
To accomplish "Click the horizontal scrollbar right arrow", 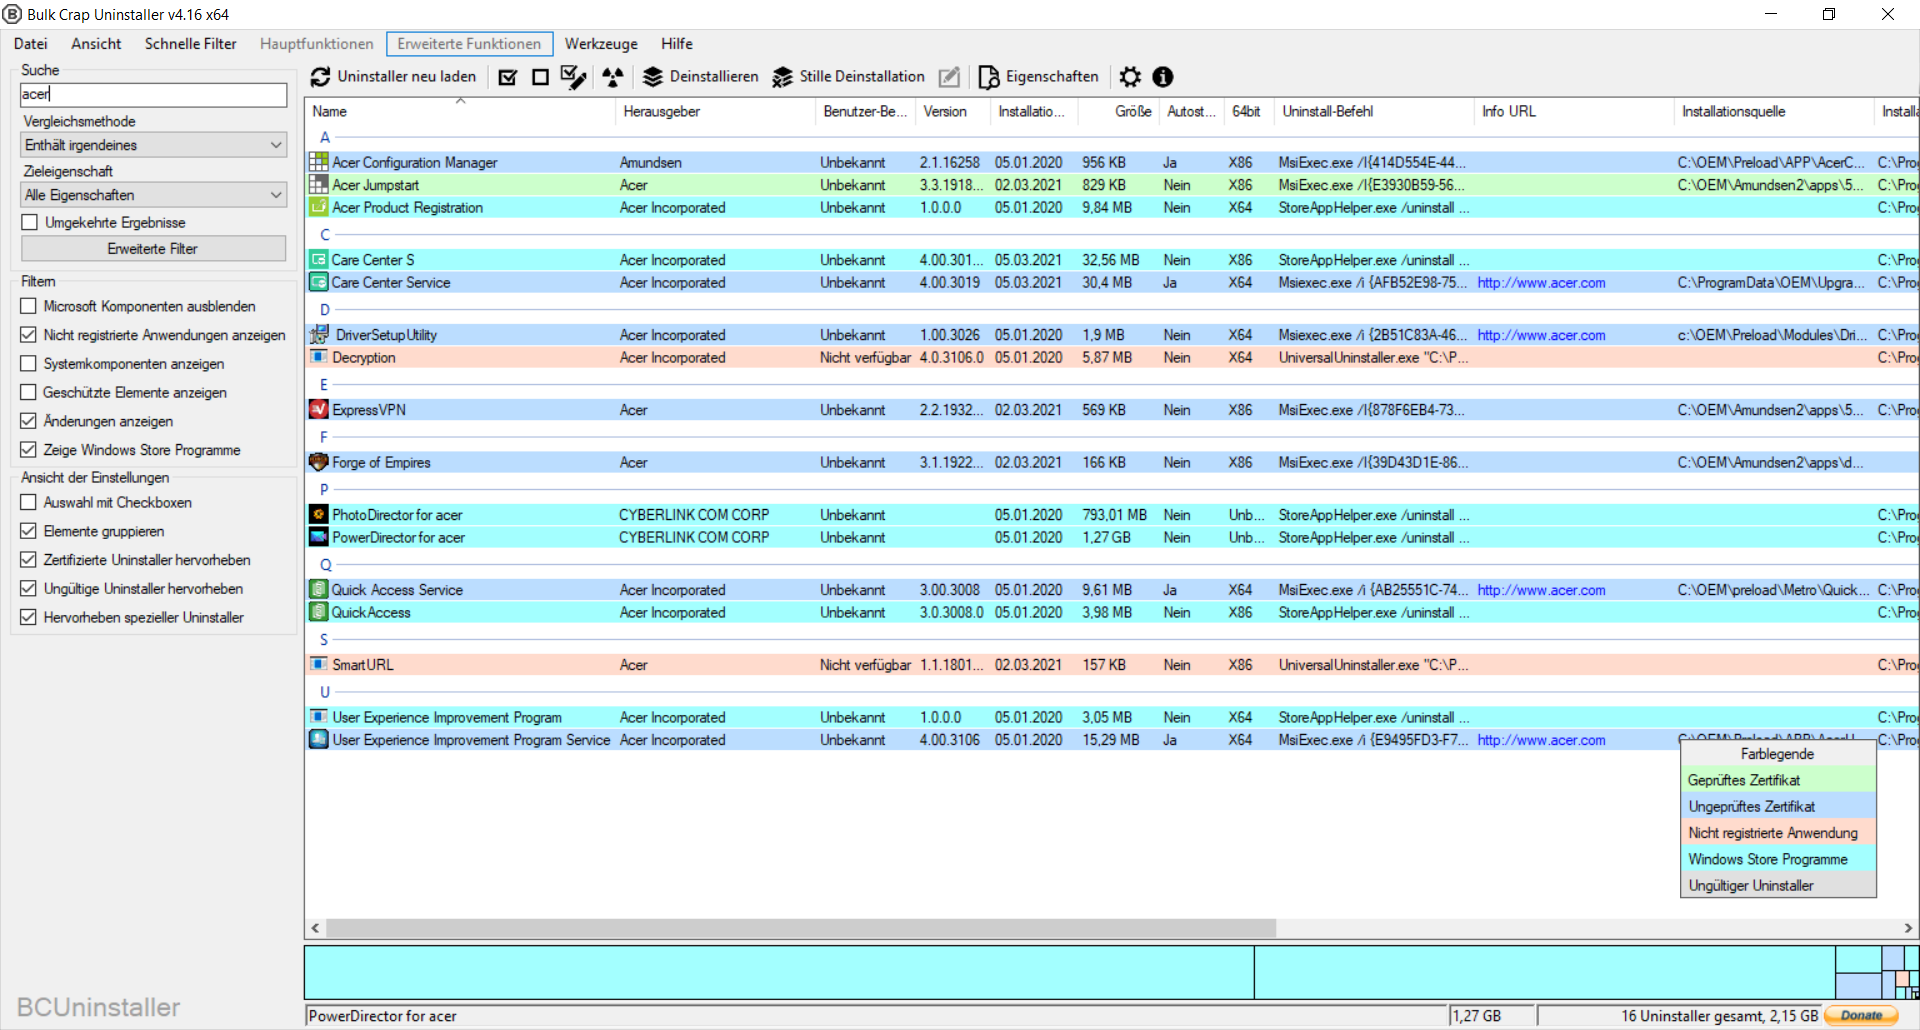I will tap(1908, 928).
